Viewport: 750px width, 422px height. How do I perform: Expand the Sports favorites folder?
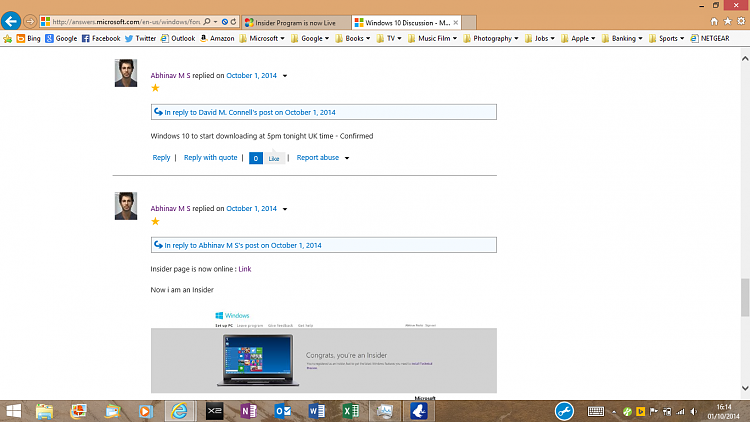[x=667, y=38]
